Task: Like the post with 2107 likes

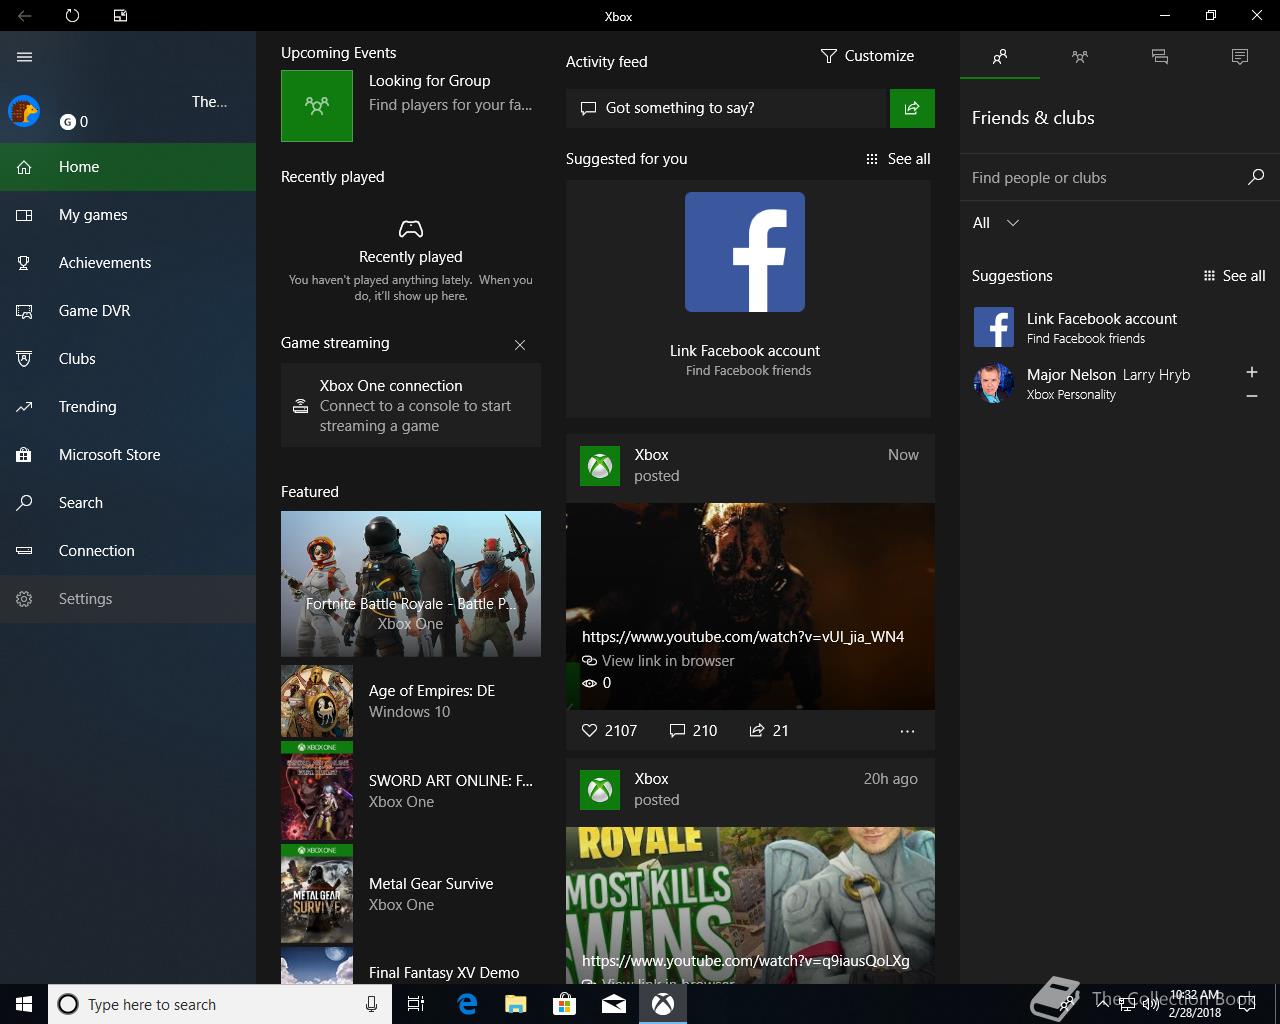Action: coord(609,731)
